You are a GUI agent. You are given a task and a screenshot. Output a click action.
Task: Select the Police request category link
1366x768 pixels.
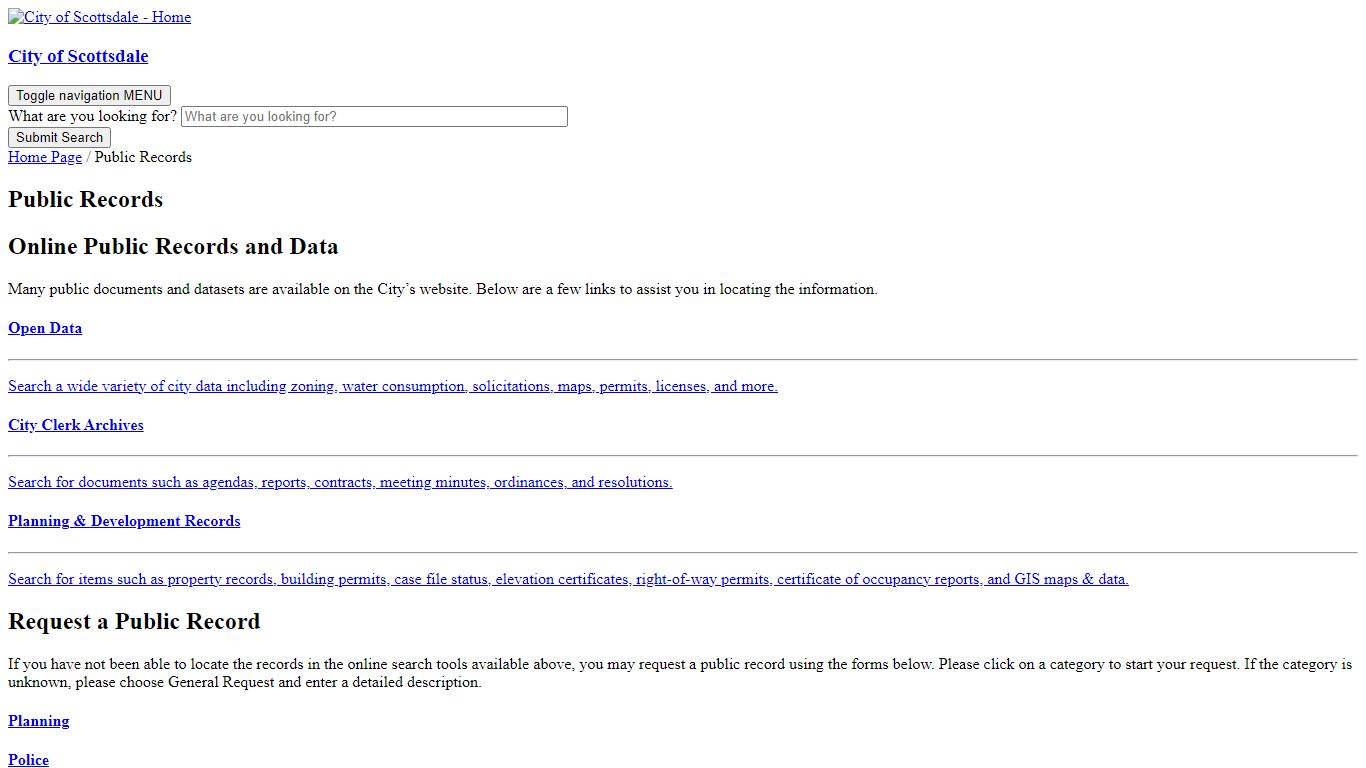[x=28, y=760]
